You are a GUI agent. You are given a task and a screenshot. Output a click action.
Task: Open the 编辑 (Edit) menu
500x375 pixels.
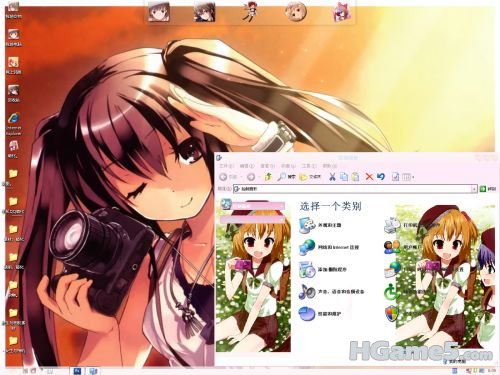click(x=247, y=166)
